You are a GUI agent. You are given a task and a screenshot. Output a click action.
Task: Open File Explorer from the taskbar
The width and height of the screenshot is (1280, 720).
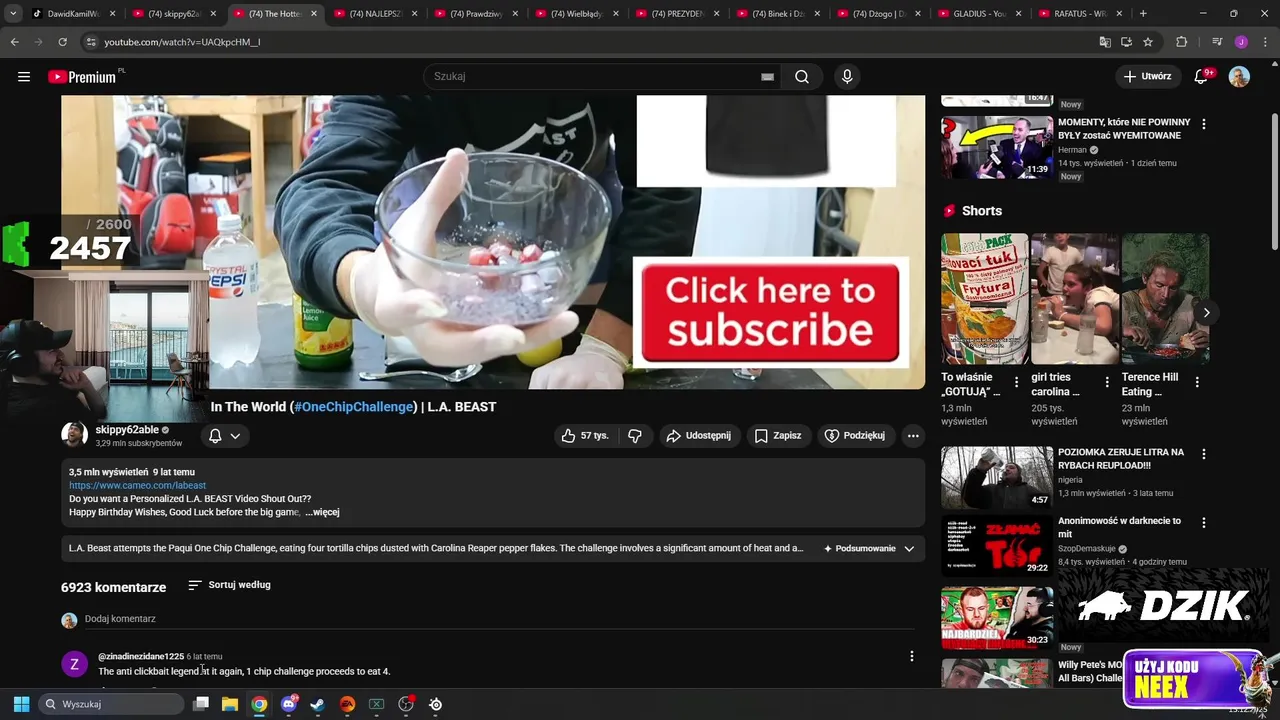(x=230, y=704)
